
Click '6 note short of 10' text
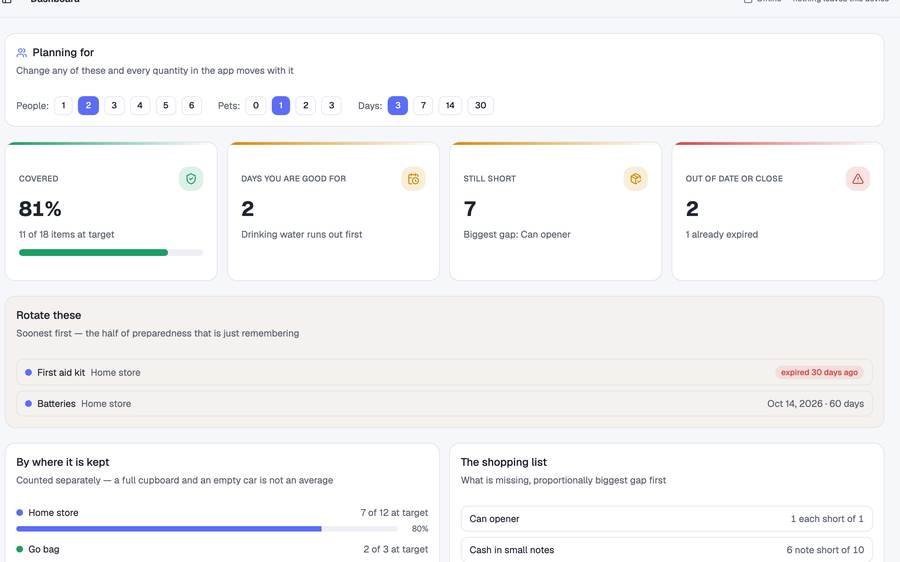[825, 550]
